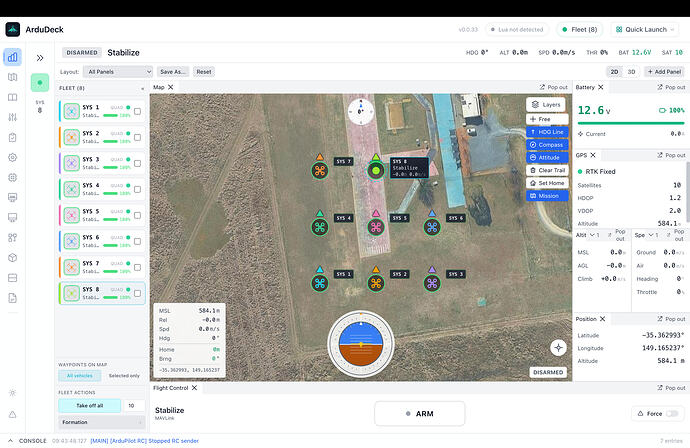This screenshot has width=690, height=448.
Task: Click Take off all button
Action: click(89, 406)
